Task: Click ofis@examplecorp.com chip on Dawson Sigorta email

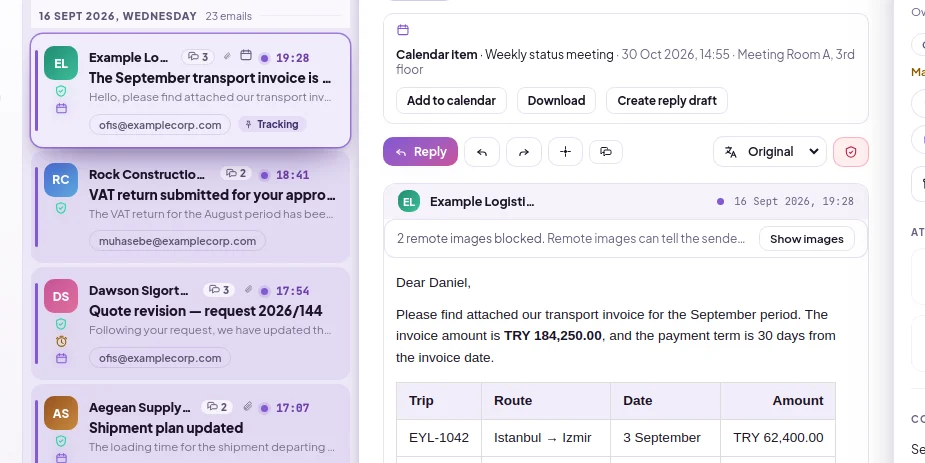Action: tap(160, 358)
